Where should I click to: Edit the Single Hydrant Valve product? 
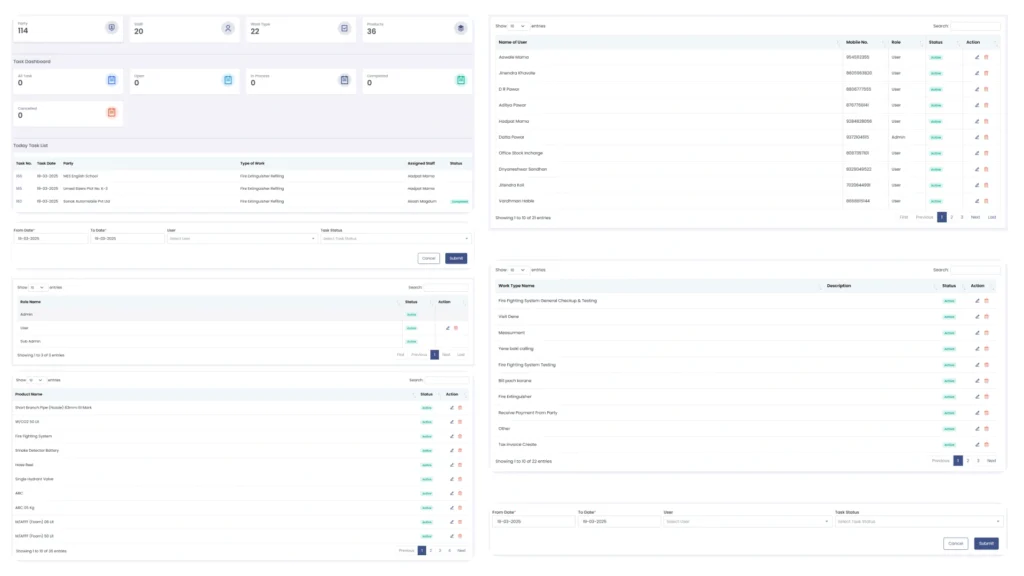click(451, 479)
